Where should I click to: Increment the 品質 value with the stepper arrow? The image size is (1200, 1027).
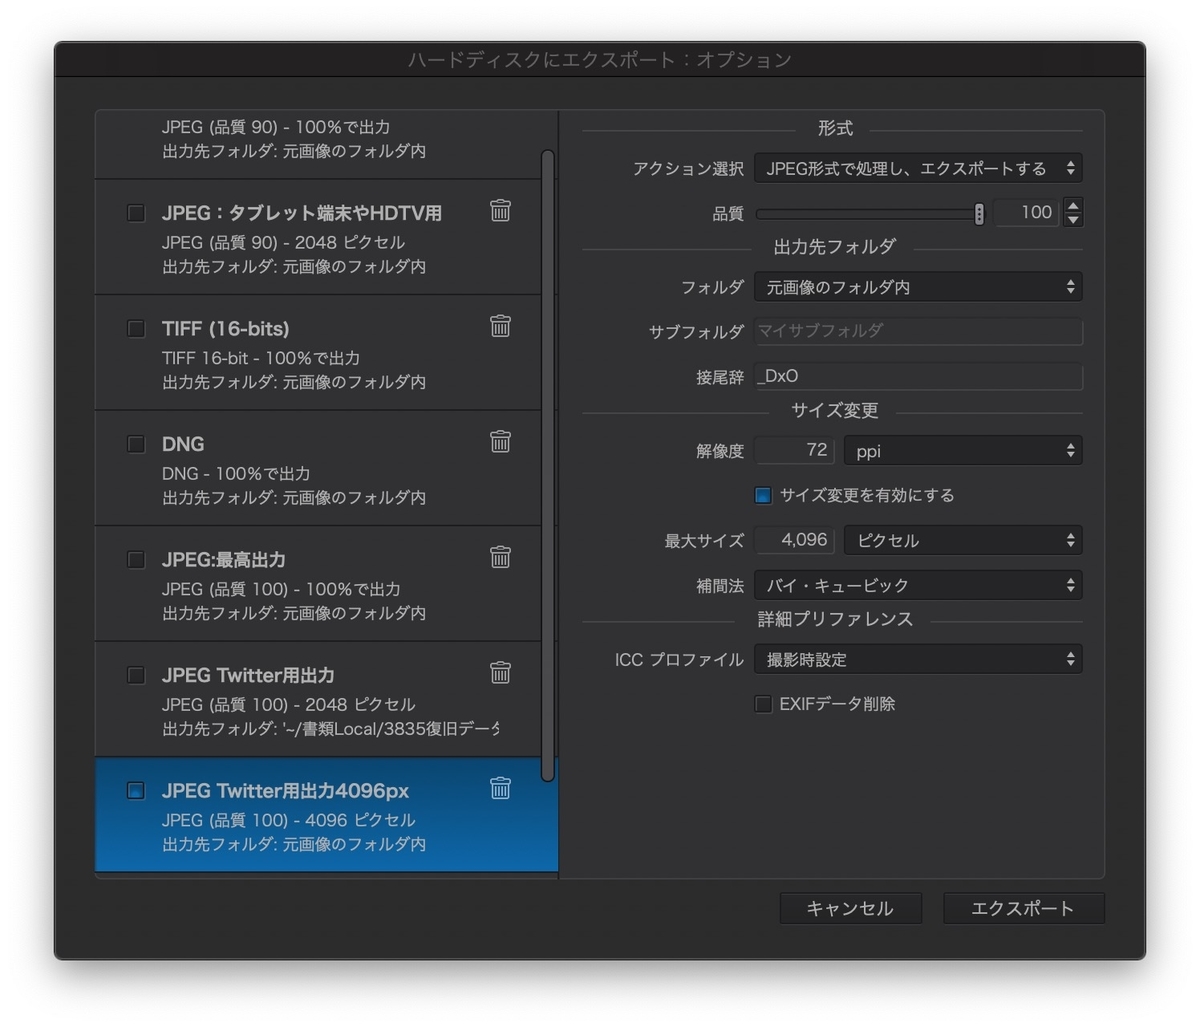click(x=1073, y=206)
